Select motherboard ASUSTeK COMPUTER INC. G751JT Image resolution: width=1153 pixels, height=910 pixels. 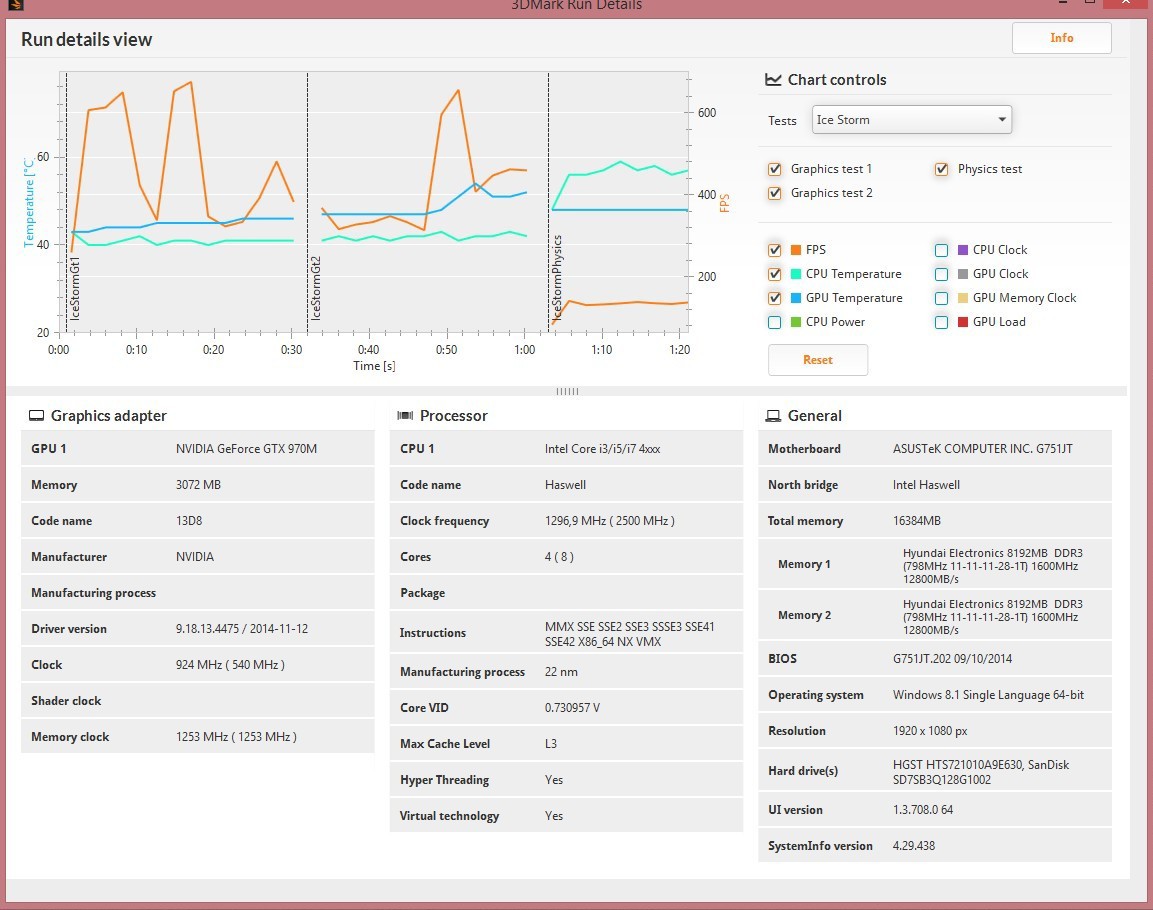click(982, 449)
